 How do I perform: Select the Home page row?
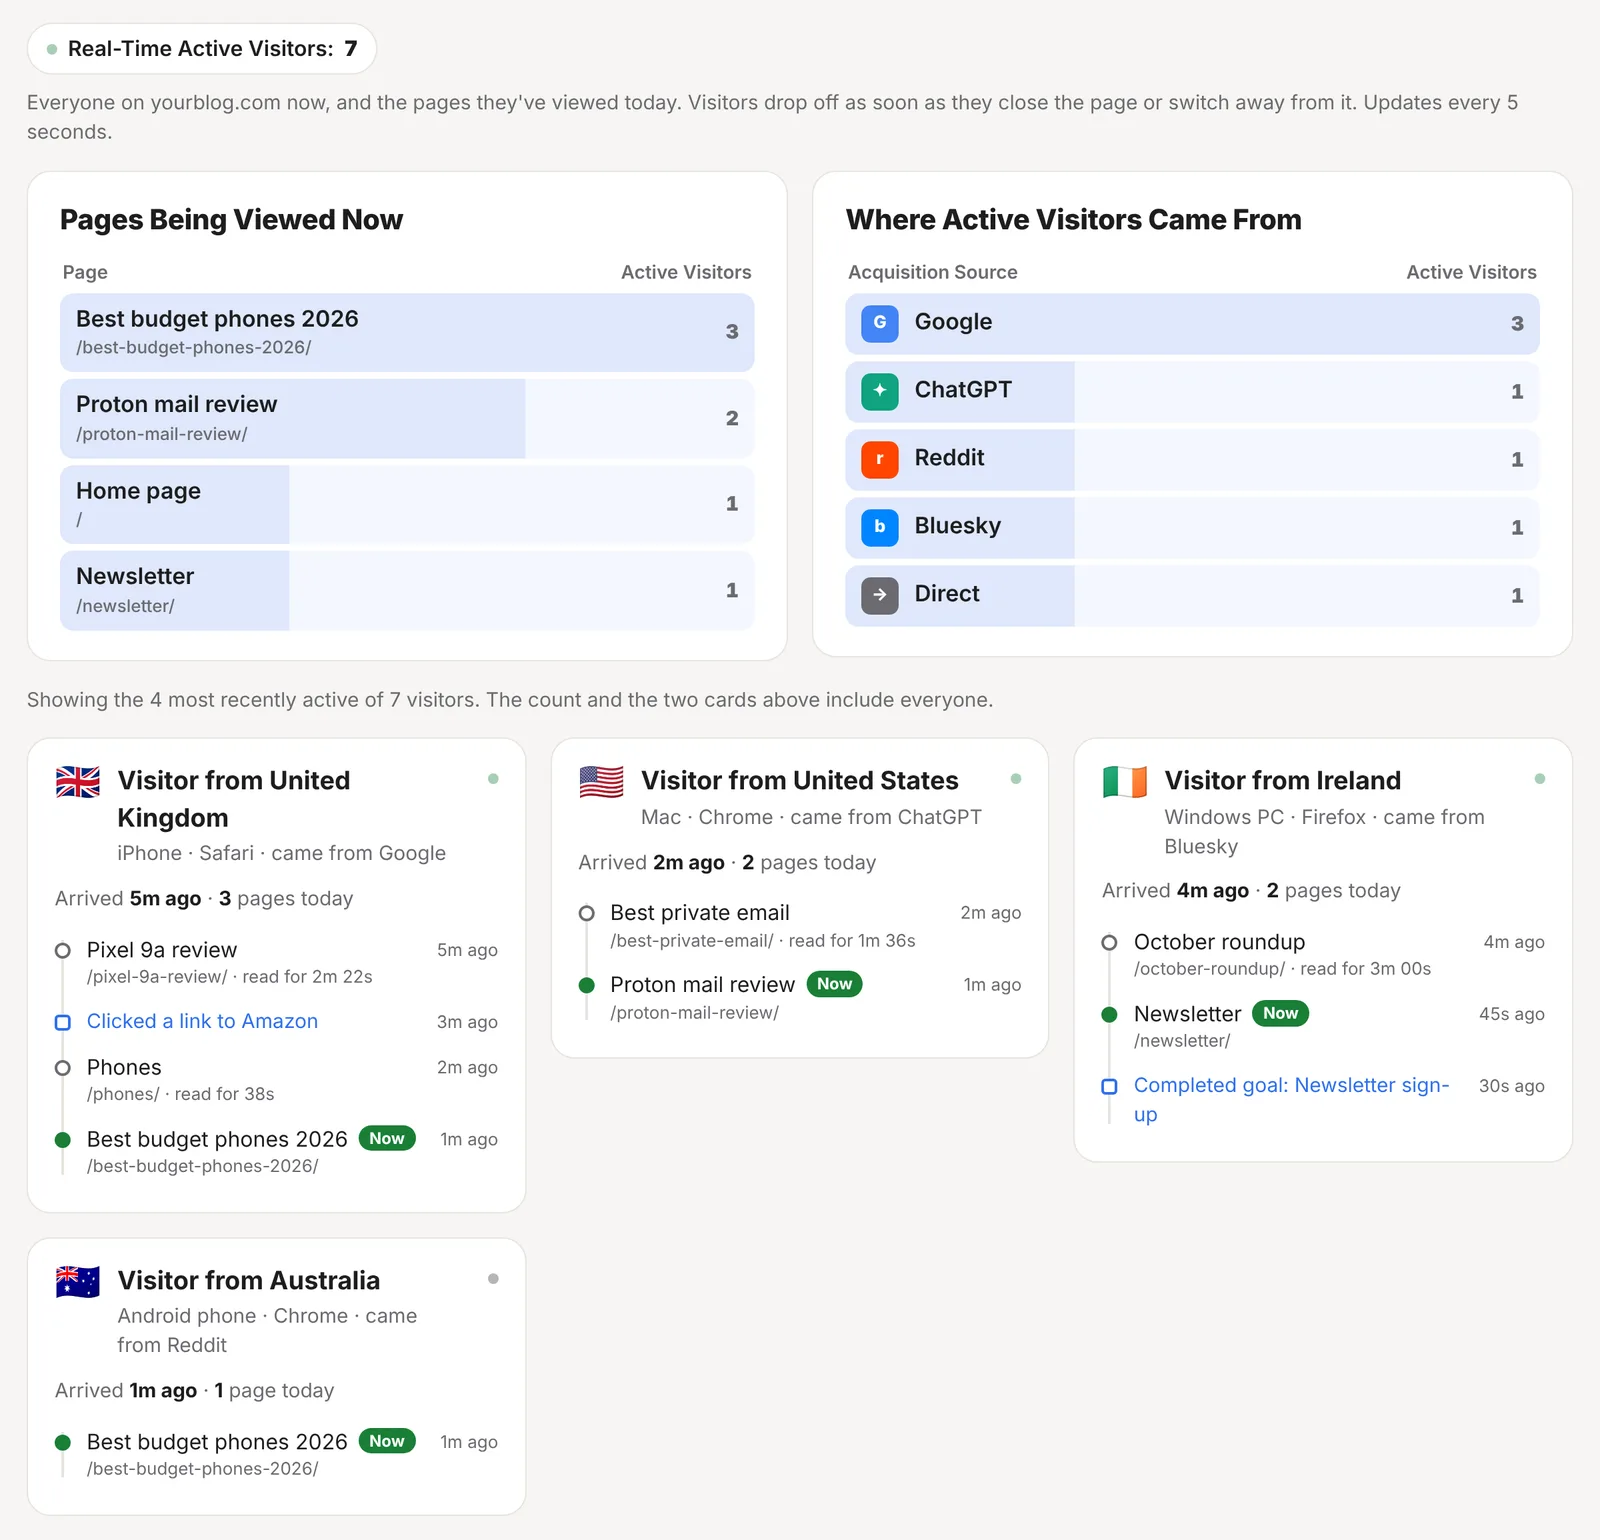point(407,504)
